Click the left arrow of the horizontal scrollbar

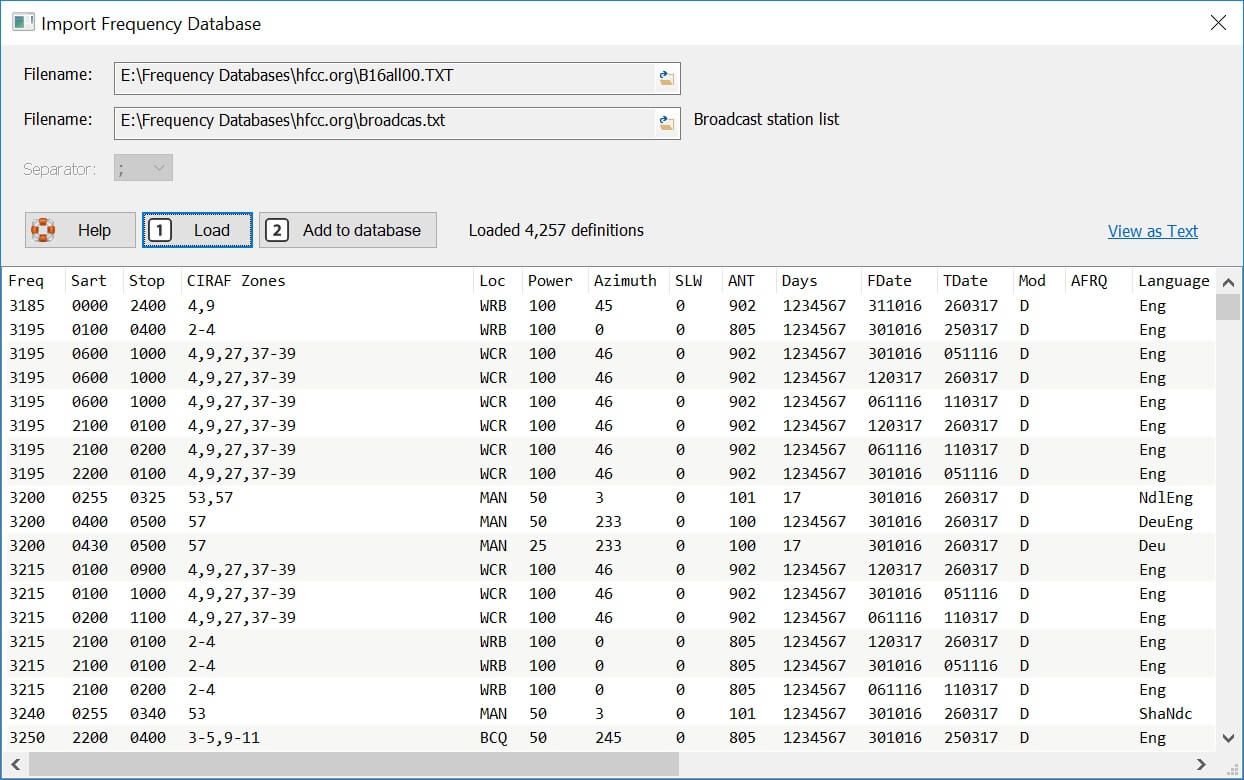(x=14, y=763)
